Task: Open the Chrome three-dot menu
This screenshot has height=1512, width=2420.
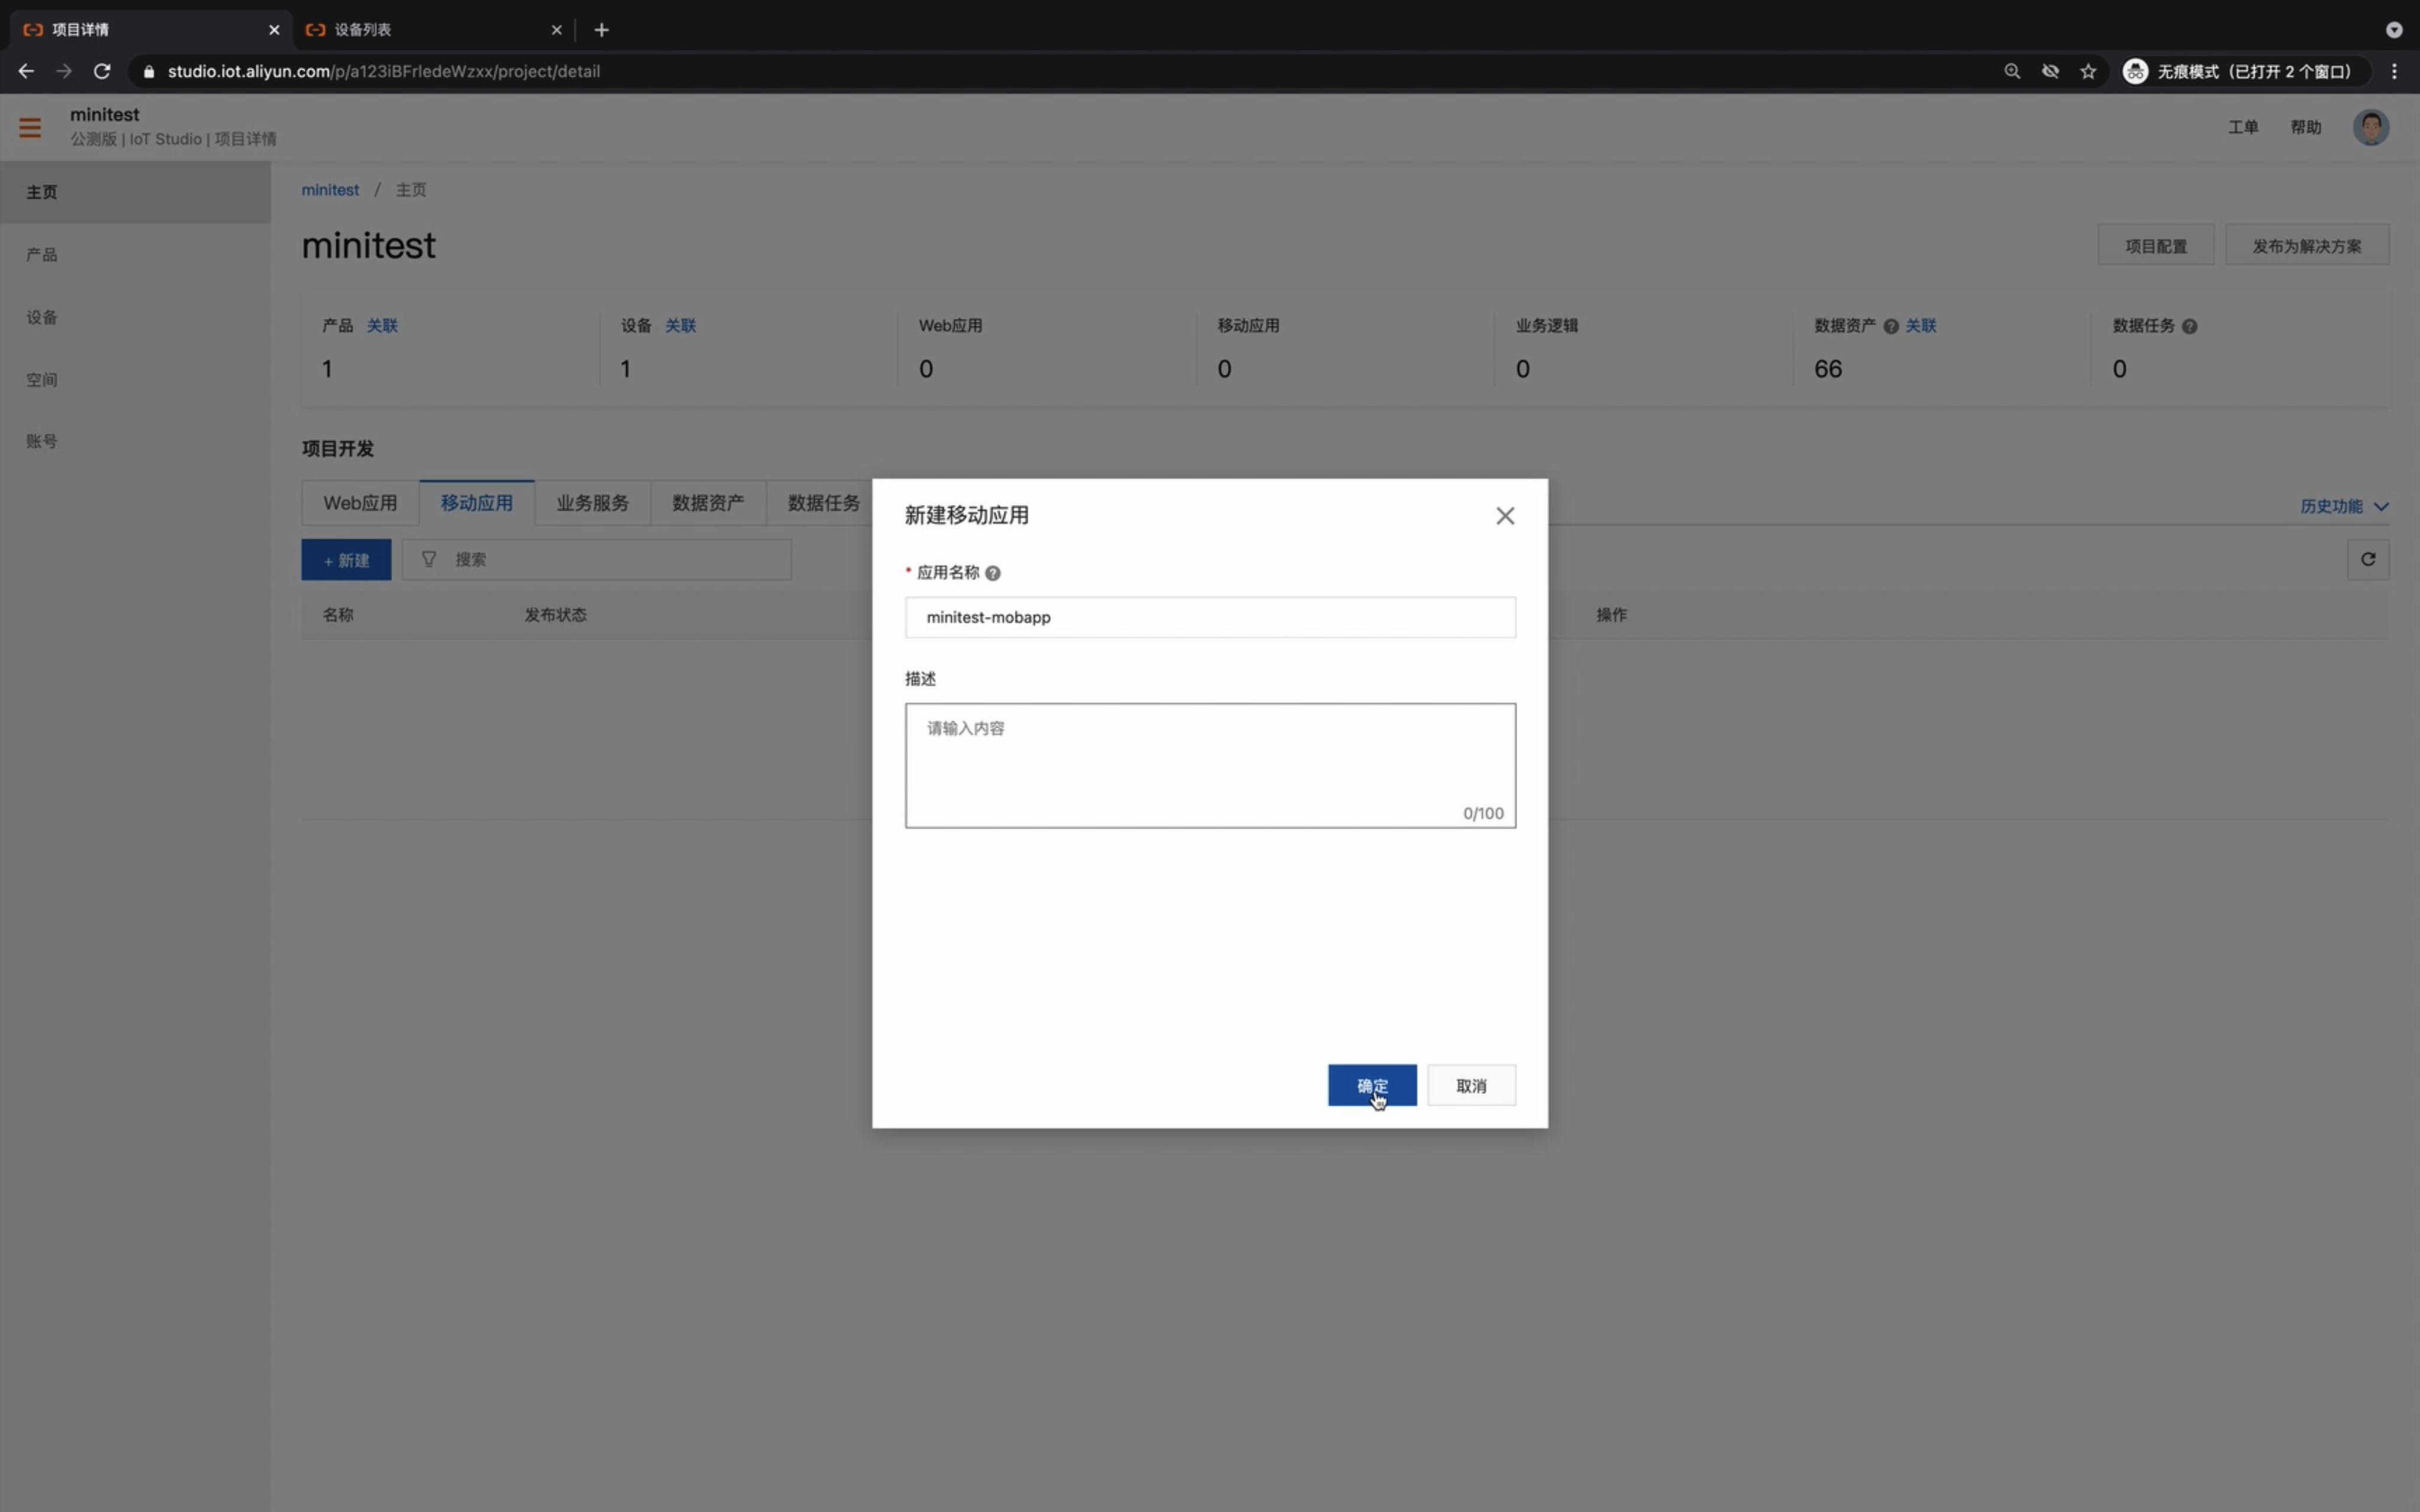Action: (2394, 71)
